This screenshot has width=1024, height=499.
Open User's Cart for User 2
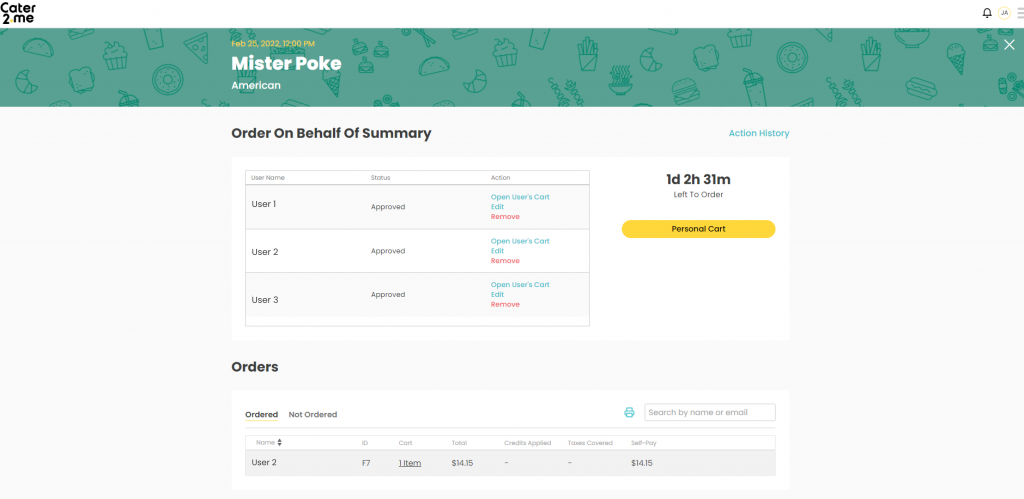pyautogui.click(x=520, y=241)
